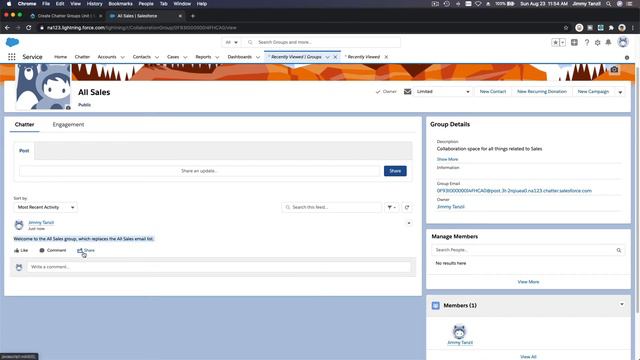The height and width of the screenshot is (360, 640).
Task: Open the Favorites star icon
Action: [556, 42]
